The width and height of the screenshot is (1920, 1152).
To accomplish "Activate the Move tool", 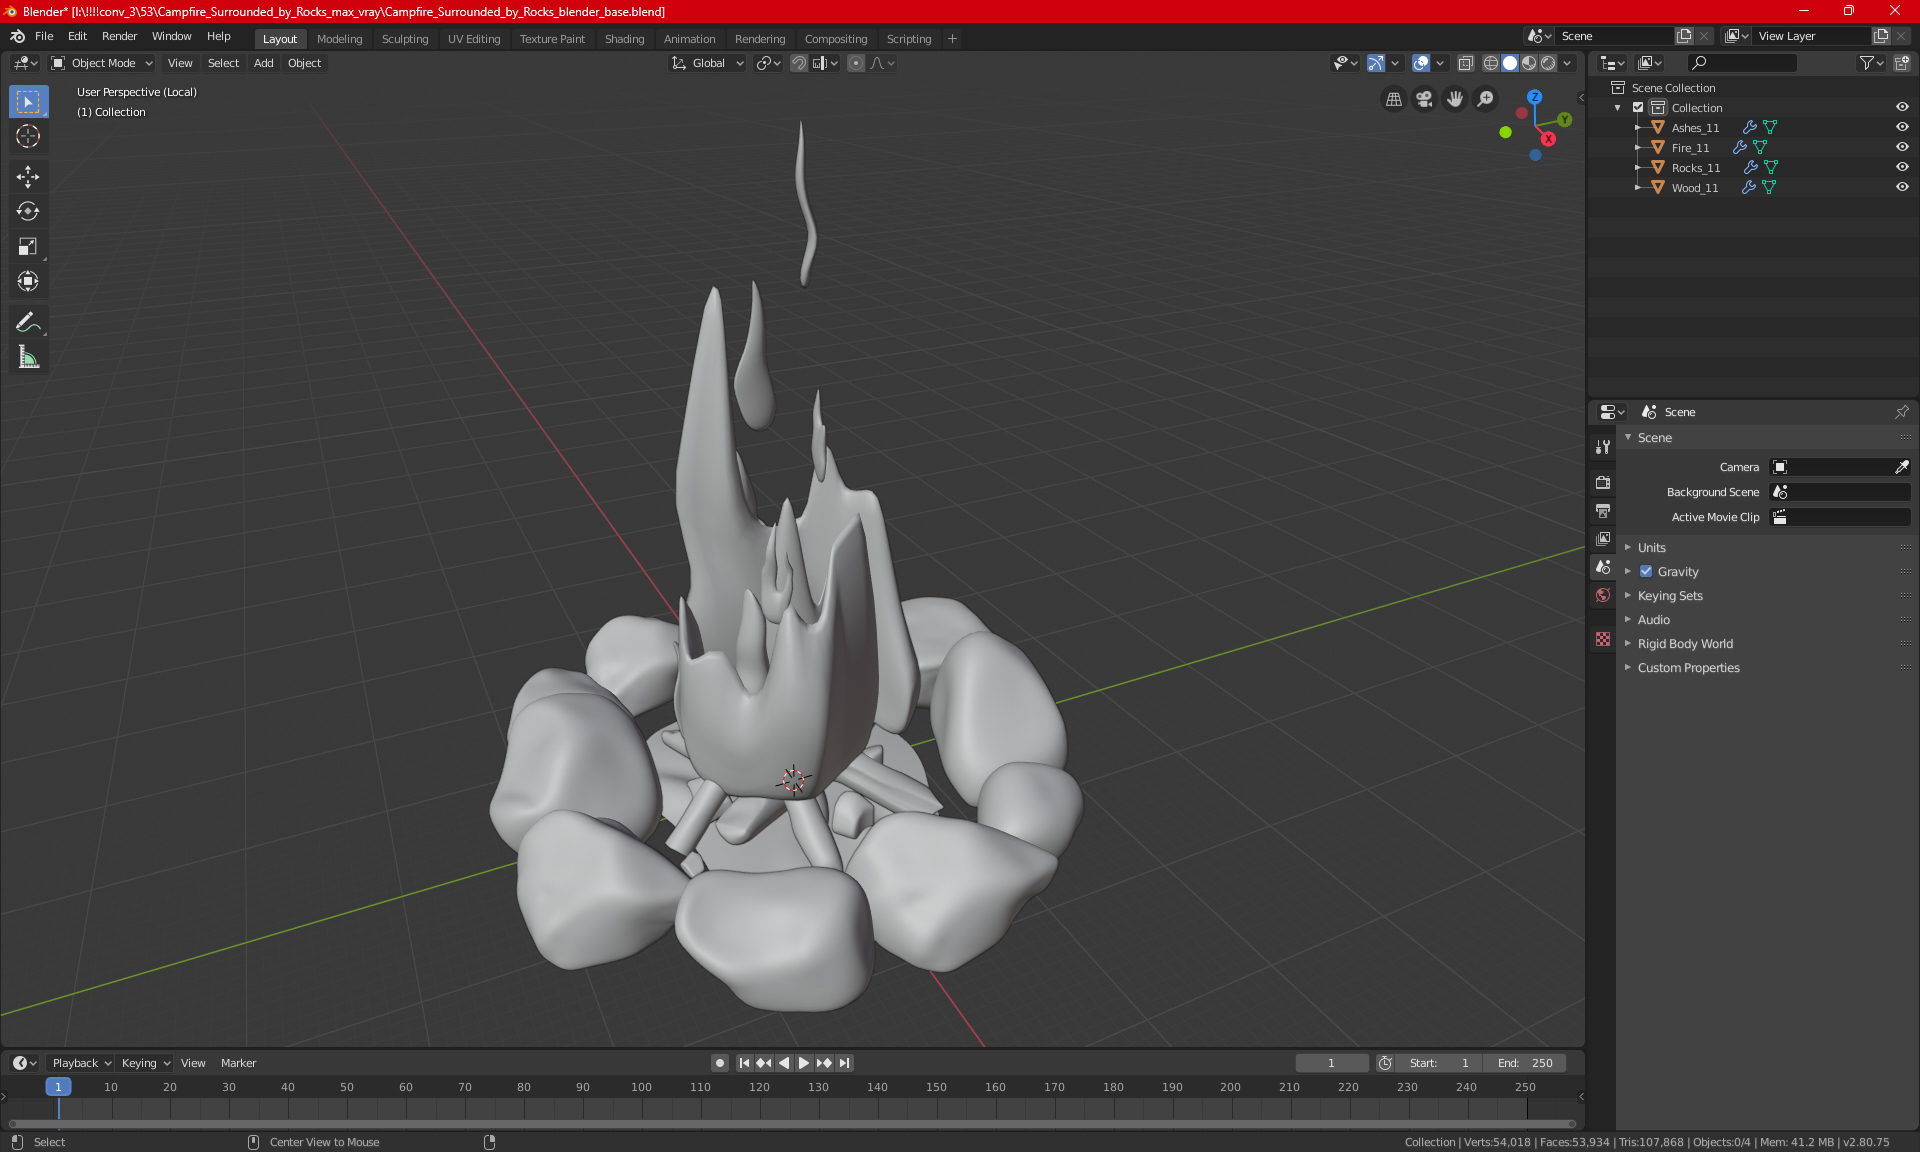I will click(28, 177).
